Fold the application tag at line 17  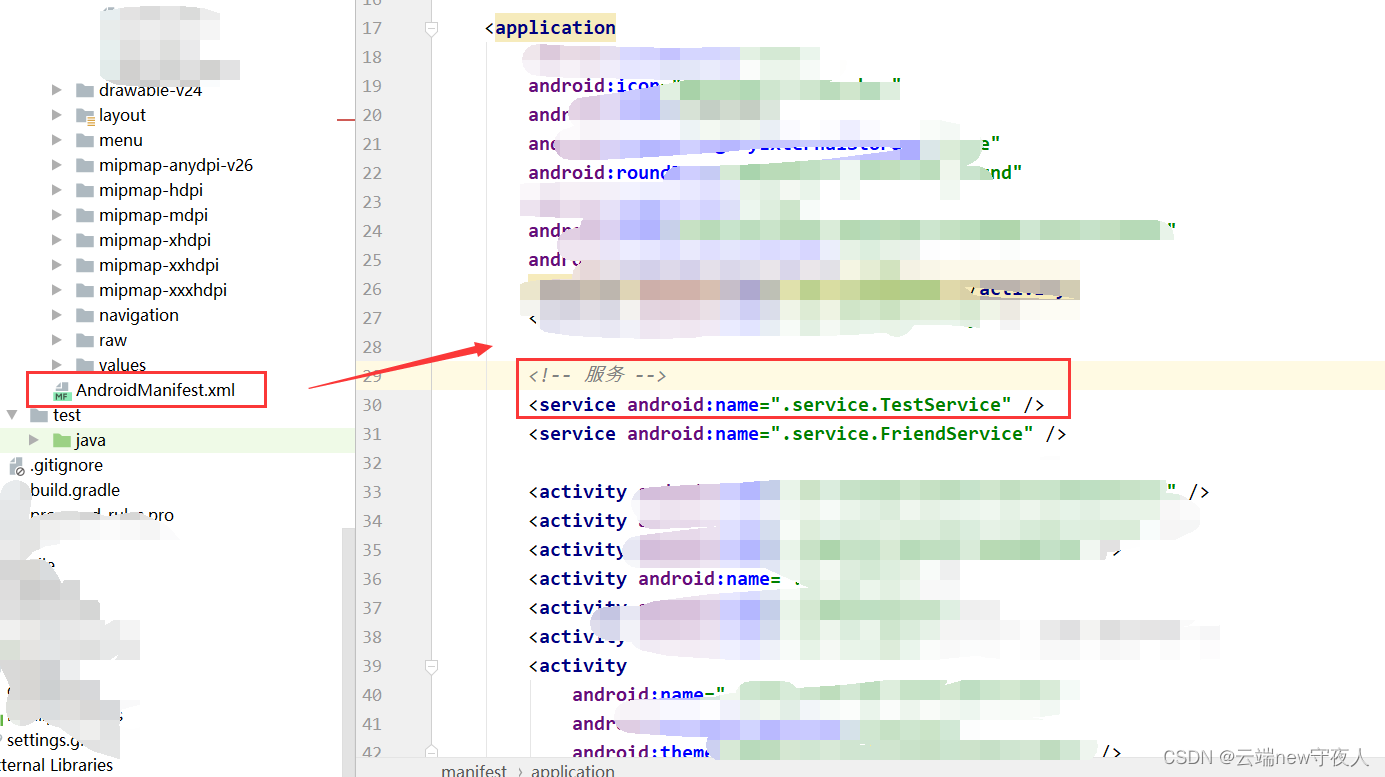[x=431, y=29]
